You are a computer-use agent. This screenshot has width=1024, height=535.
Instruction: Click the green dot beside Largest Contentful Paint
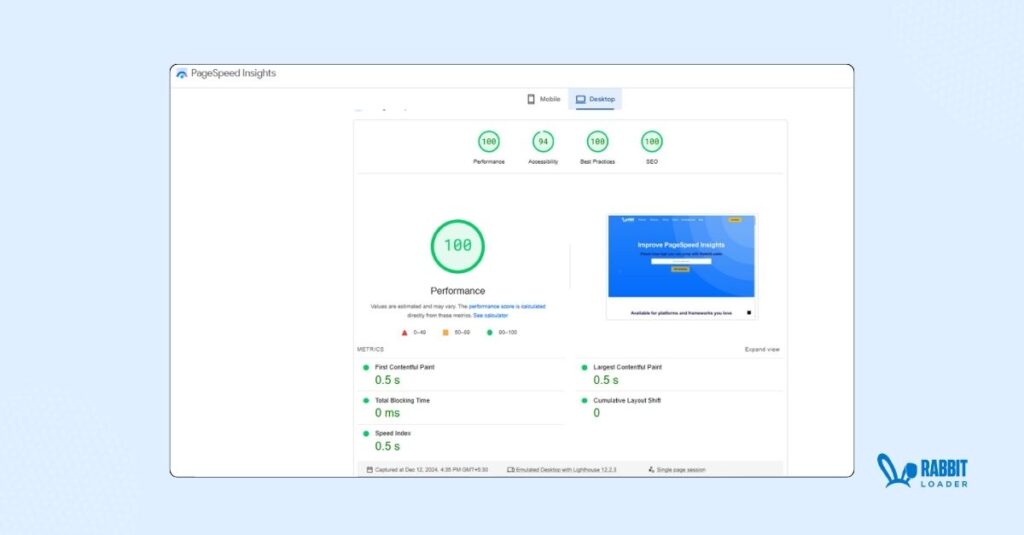(x=584, y=367)
